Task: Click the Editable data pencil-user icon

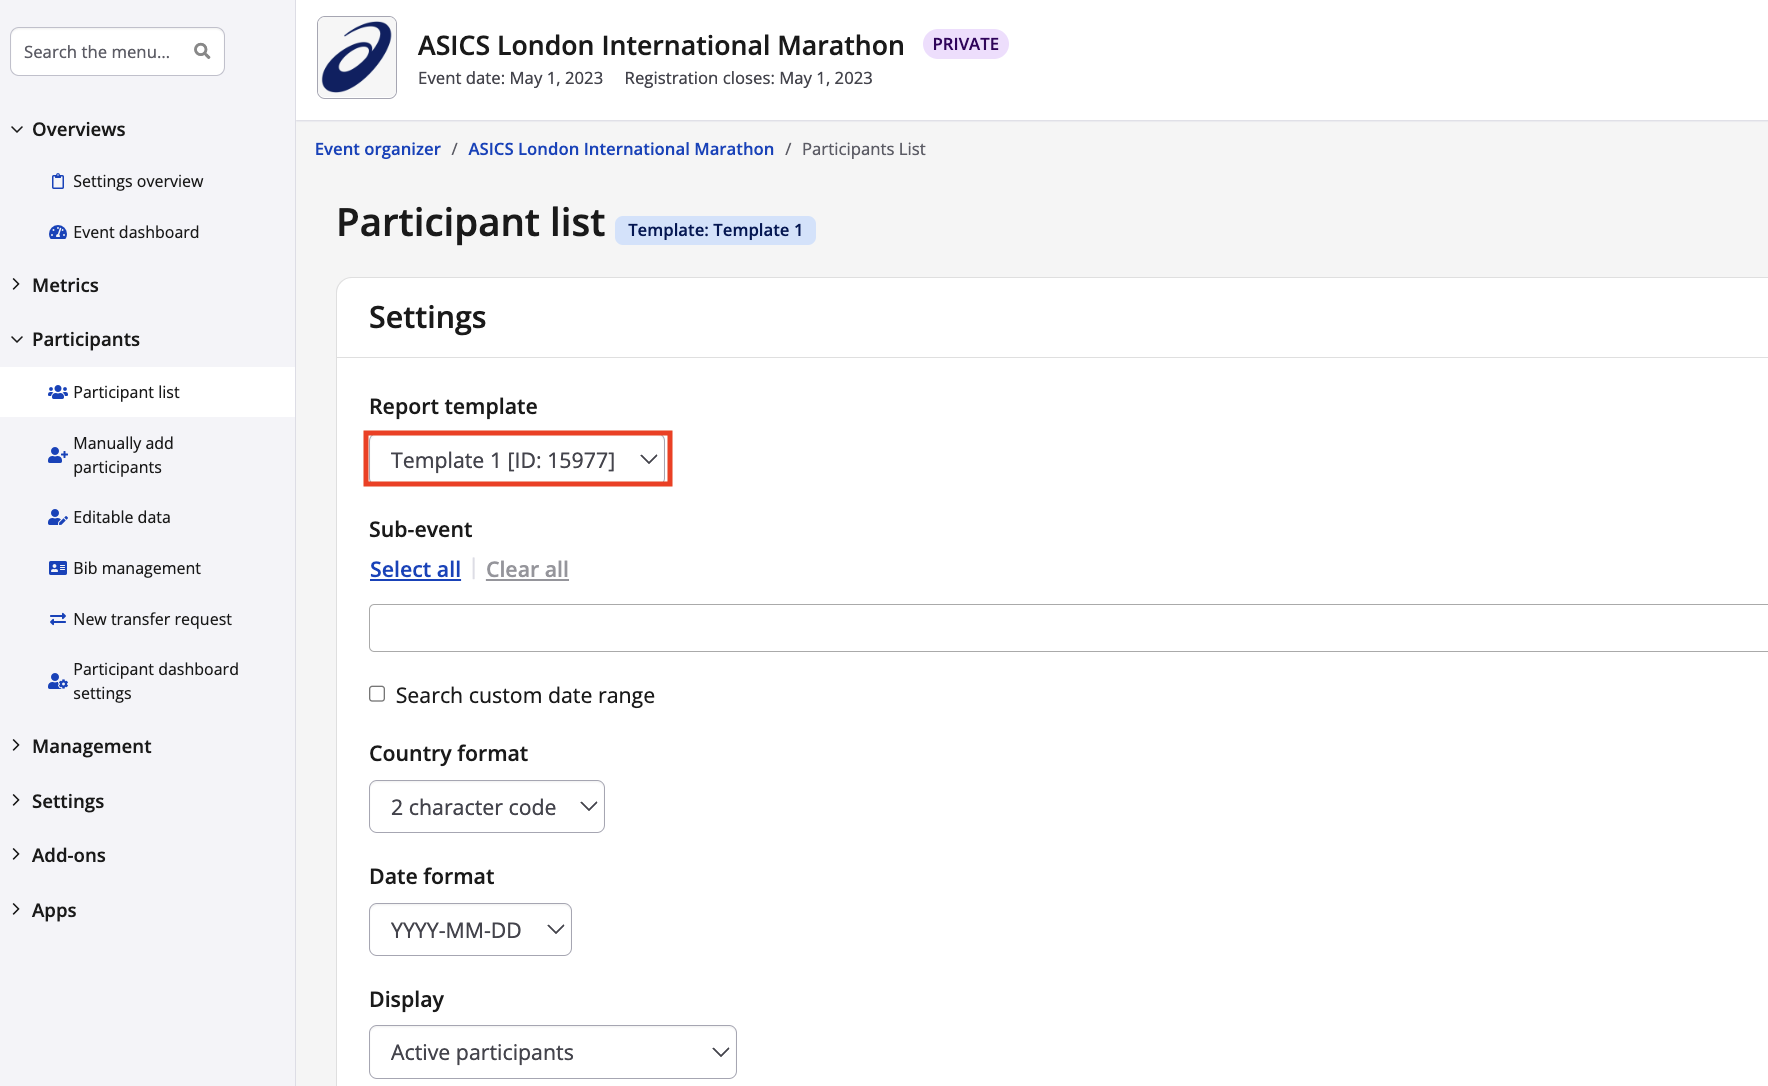Action: (x=58, y=517)
